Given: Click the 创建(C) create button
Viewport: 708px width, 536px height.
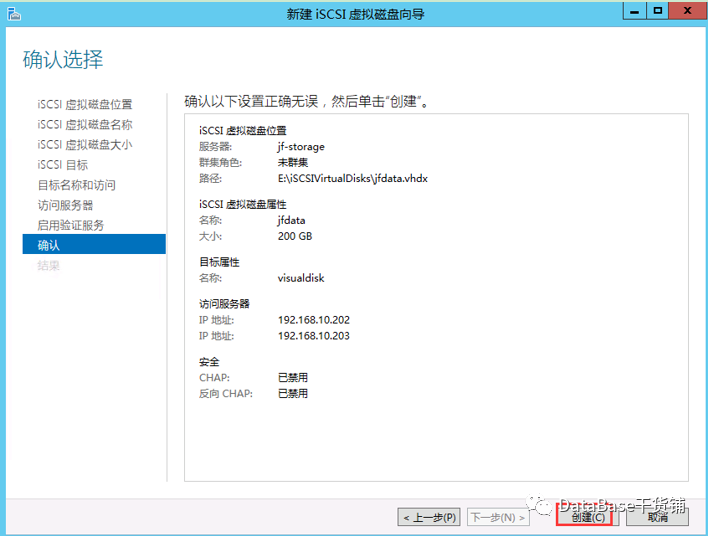Looking at the screenshot, I should (x=588, y=517).
